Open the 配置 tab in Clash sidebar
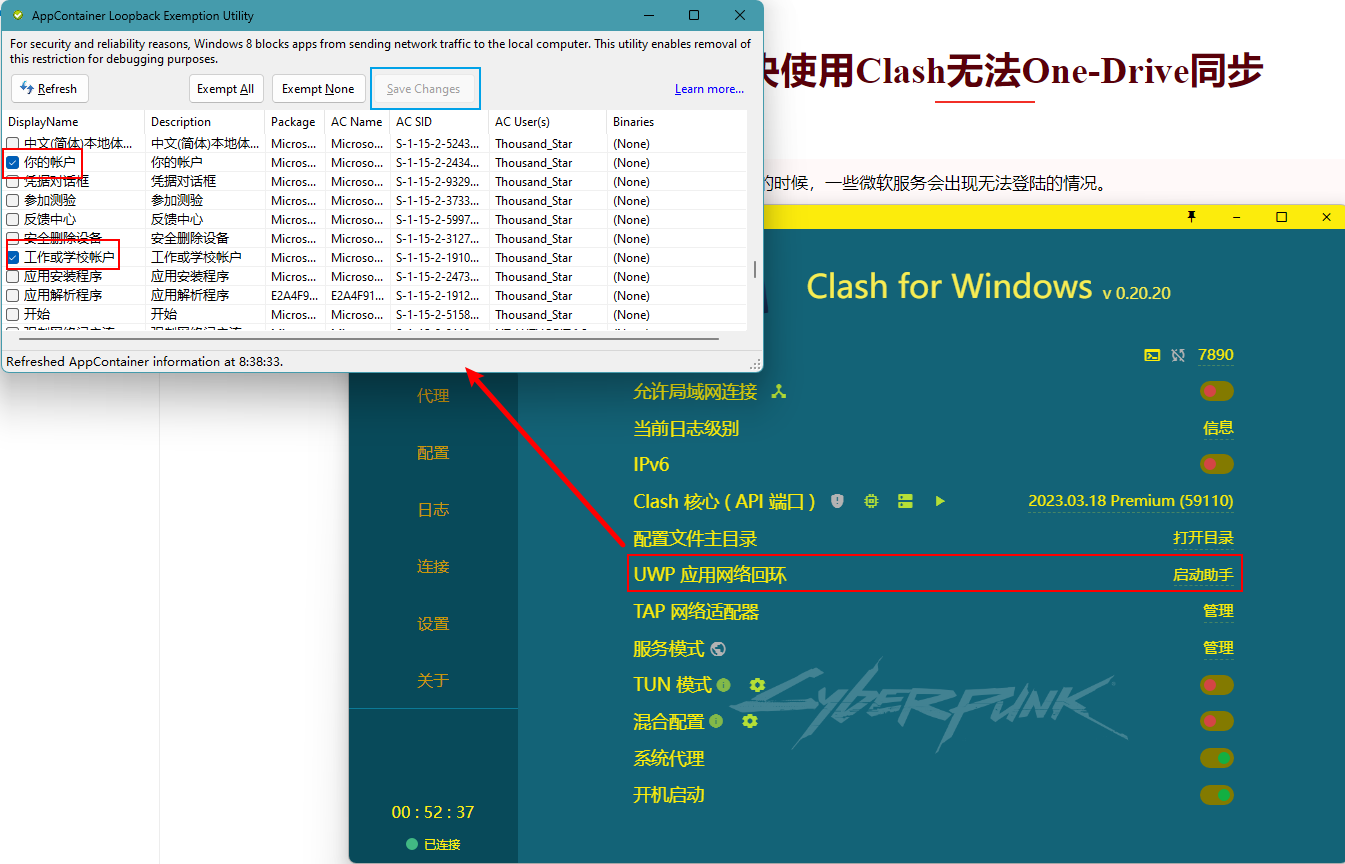The height and width of the screenshot is (864, 1345). pyautogui.click(x=433, y=453)
